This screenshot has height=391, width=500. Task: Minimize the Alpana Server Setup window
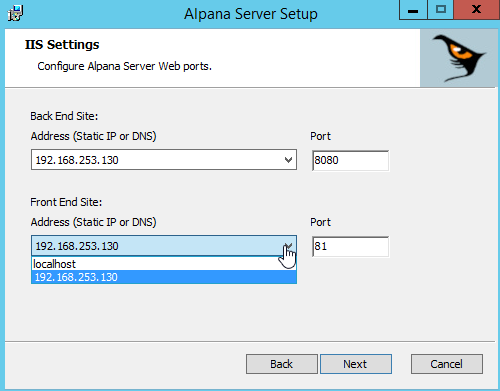413,10
